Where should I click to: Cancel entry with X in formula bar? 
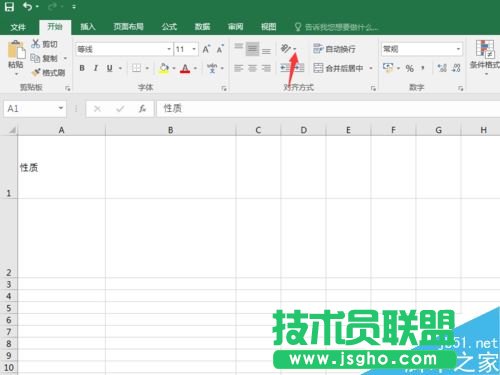(x=97, y=109)
